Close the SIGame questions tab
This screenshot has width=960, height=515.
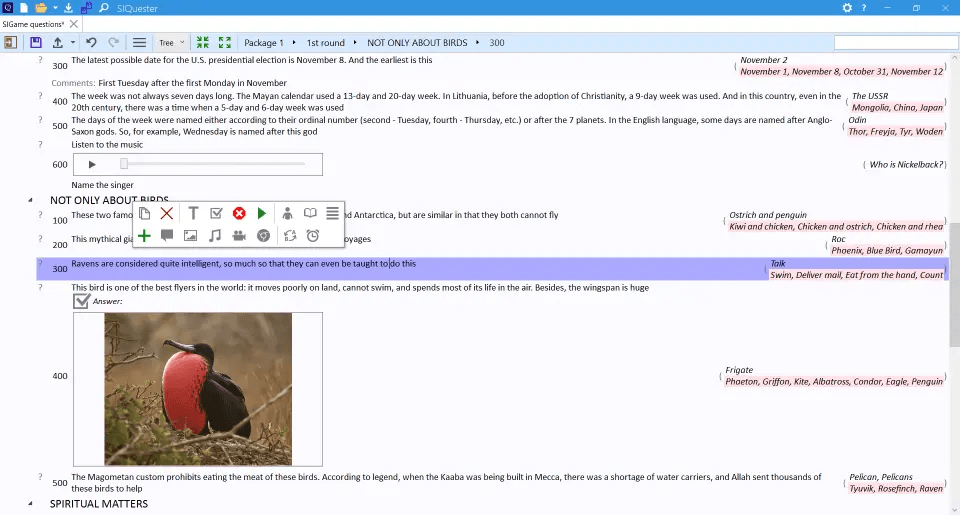pos(73,24)
